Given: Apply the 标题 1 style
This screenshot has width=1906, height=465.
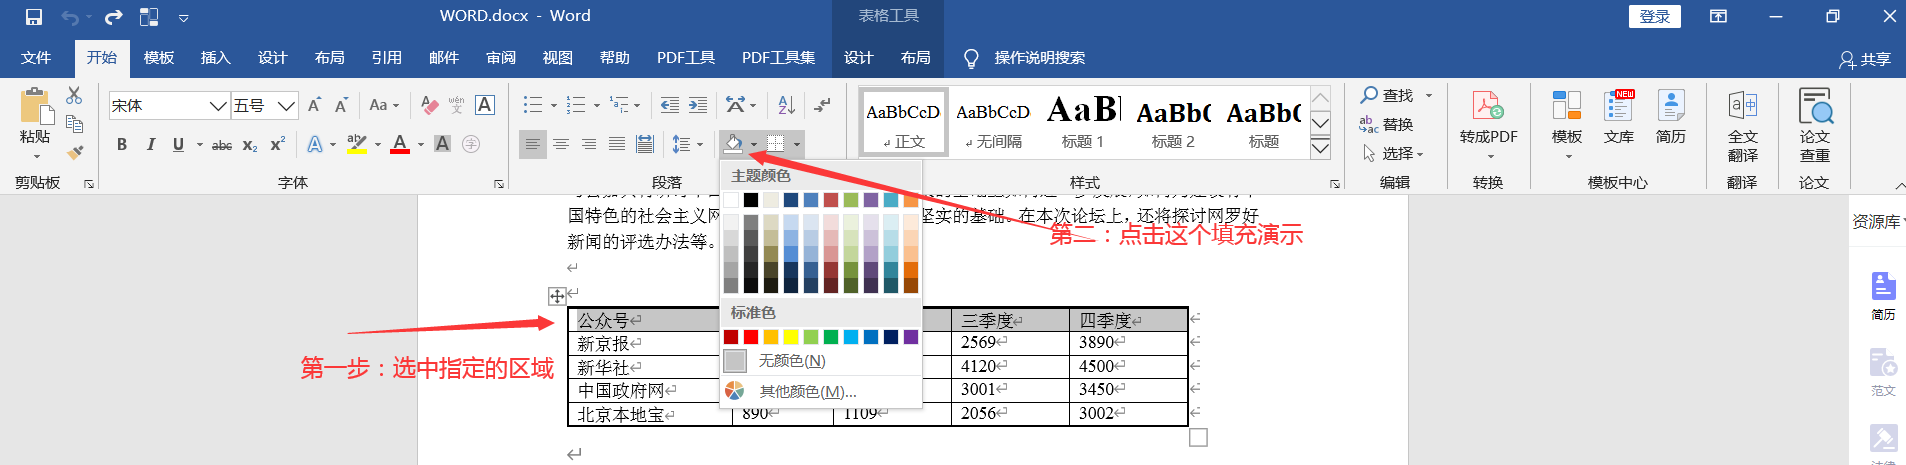Looking at the screenshot, I should coord(1083,122).
